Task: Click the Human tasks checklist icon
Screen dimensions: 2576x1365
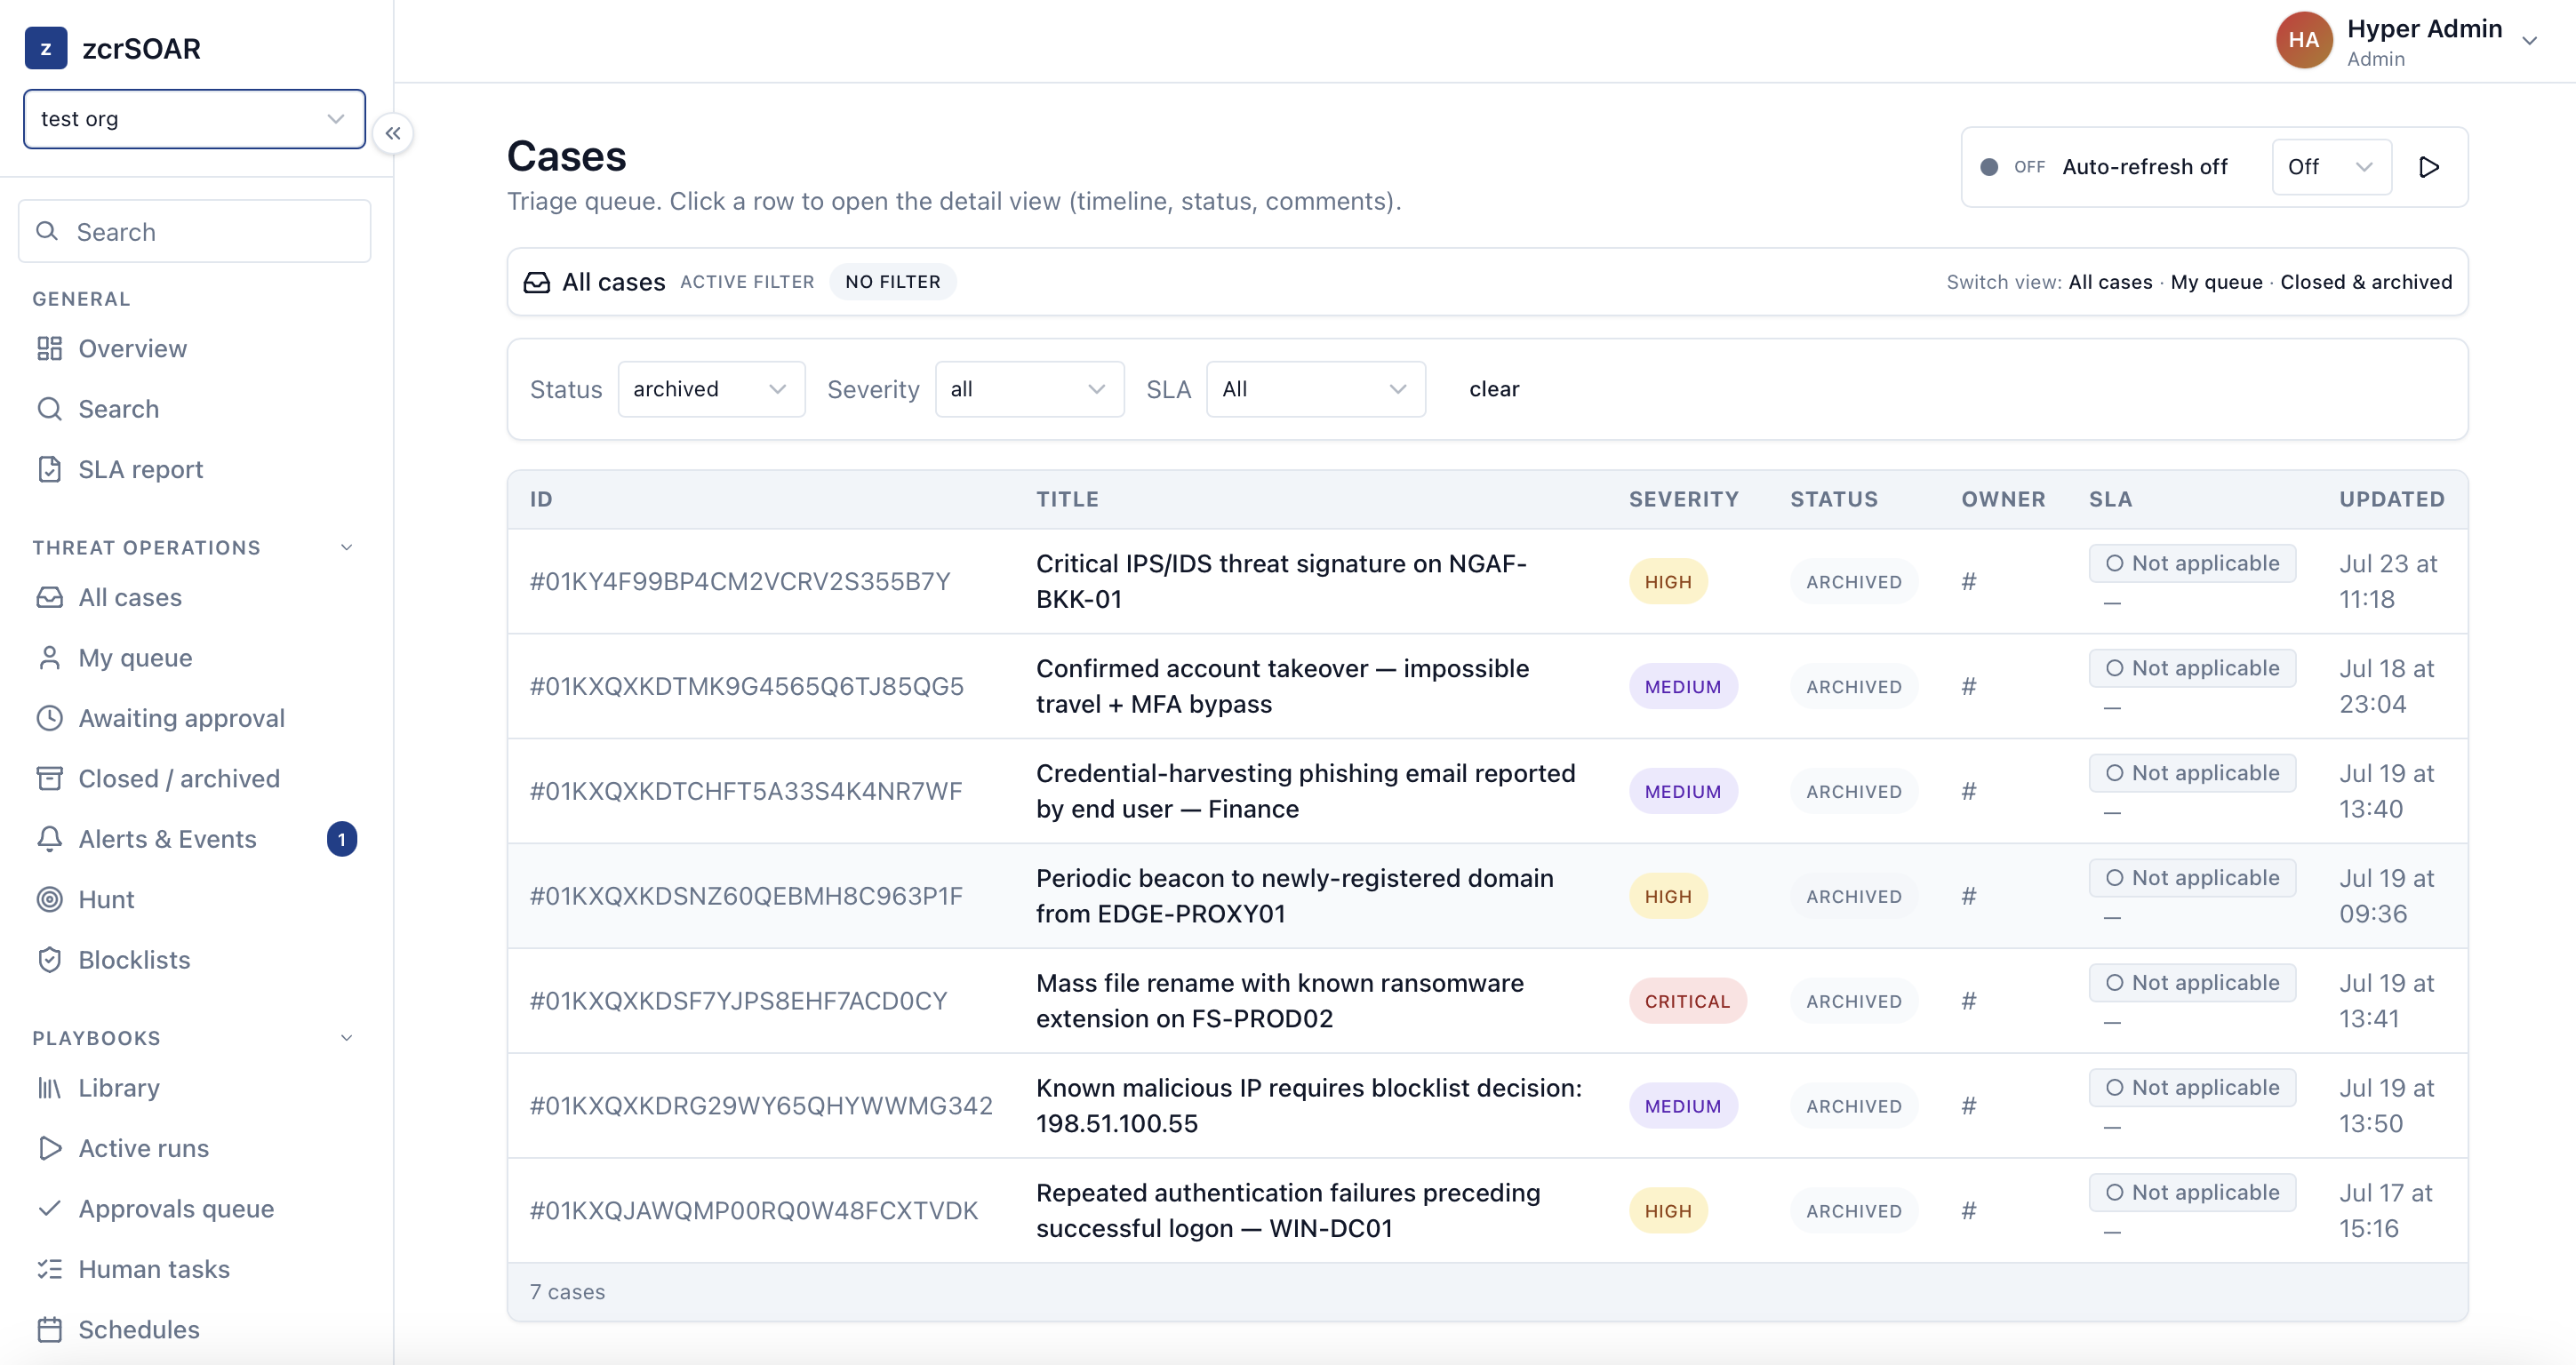Action: pos(49,1269)
